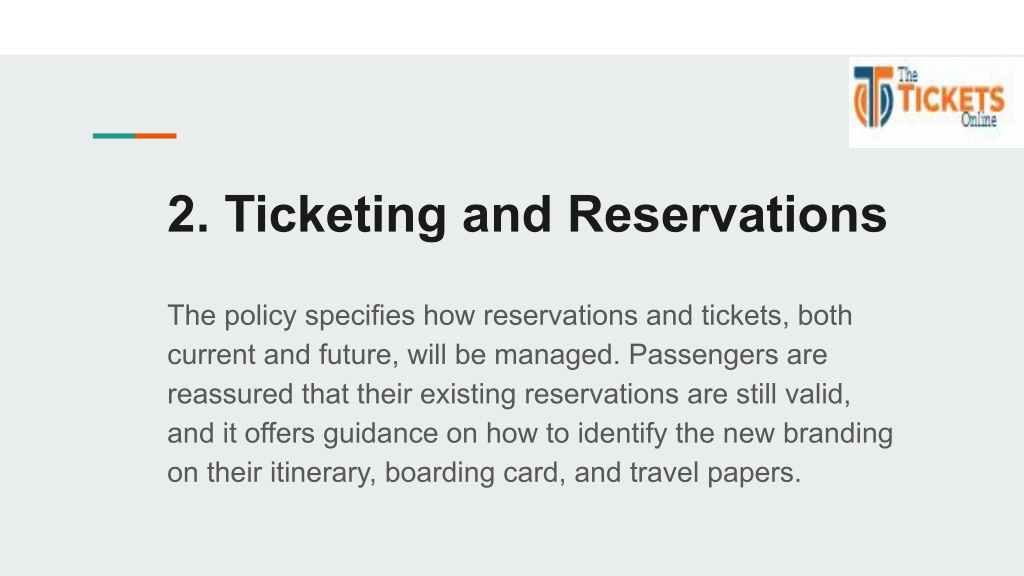
Task: Click the small 'The' text in logo
Action: tap(908, 75)
